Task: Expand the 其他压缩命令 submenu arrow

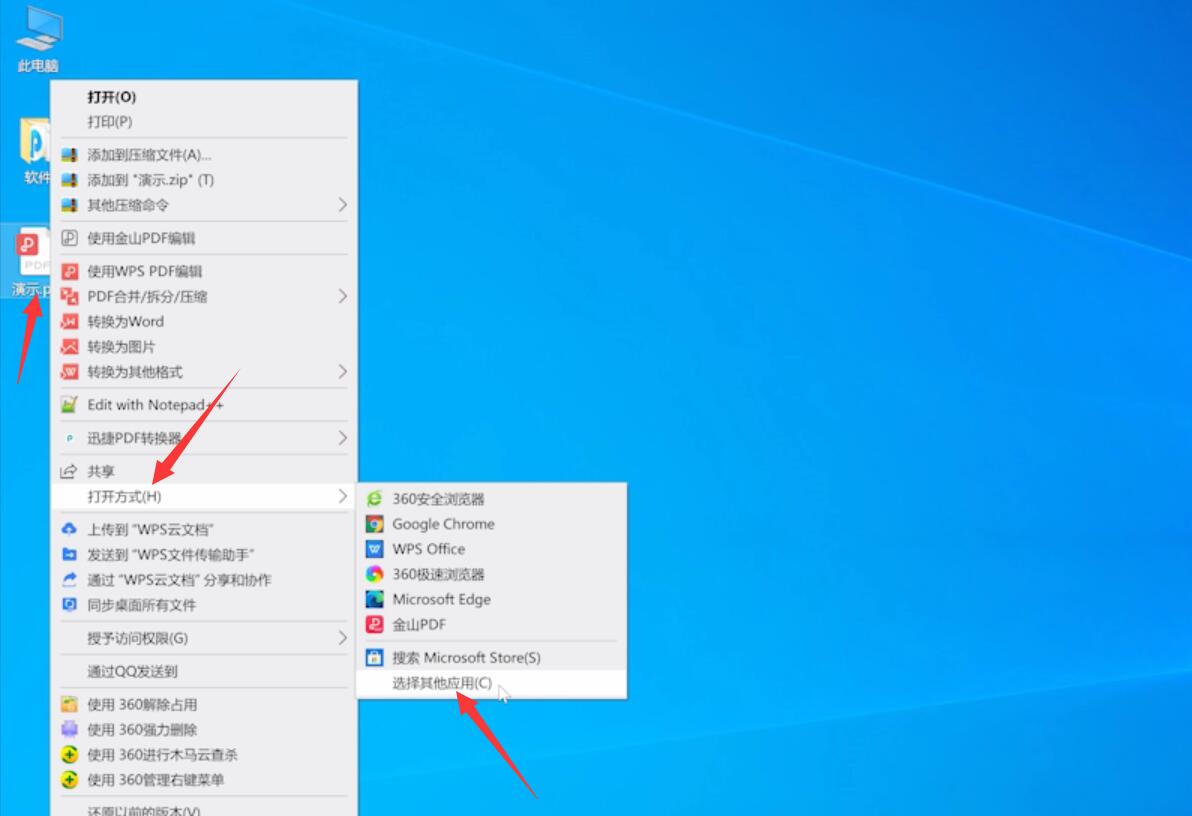Action: 342,205
